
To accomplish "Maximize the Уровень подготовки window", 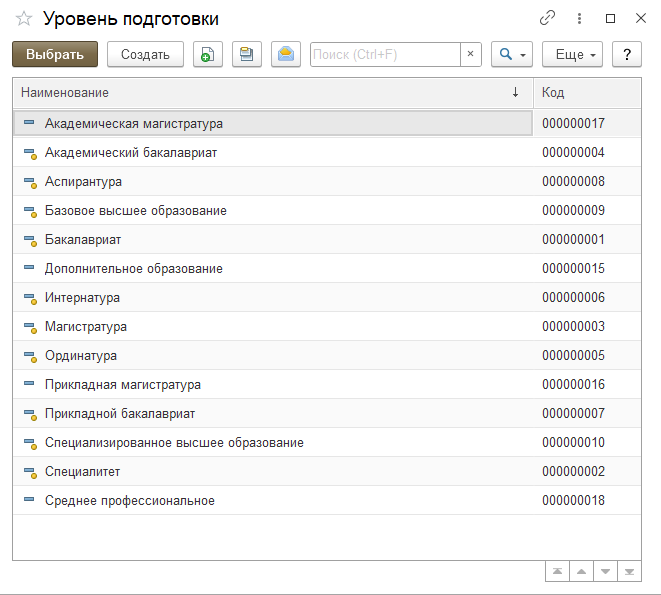I will [x=610, y=19].
